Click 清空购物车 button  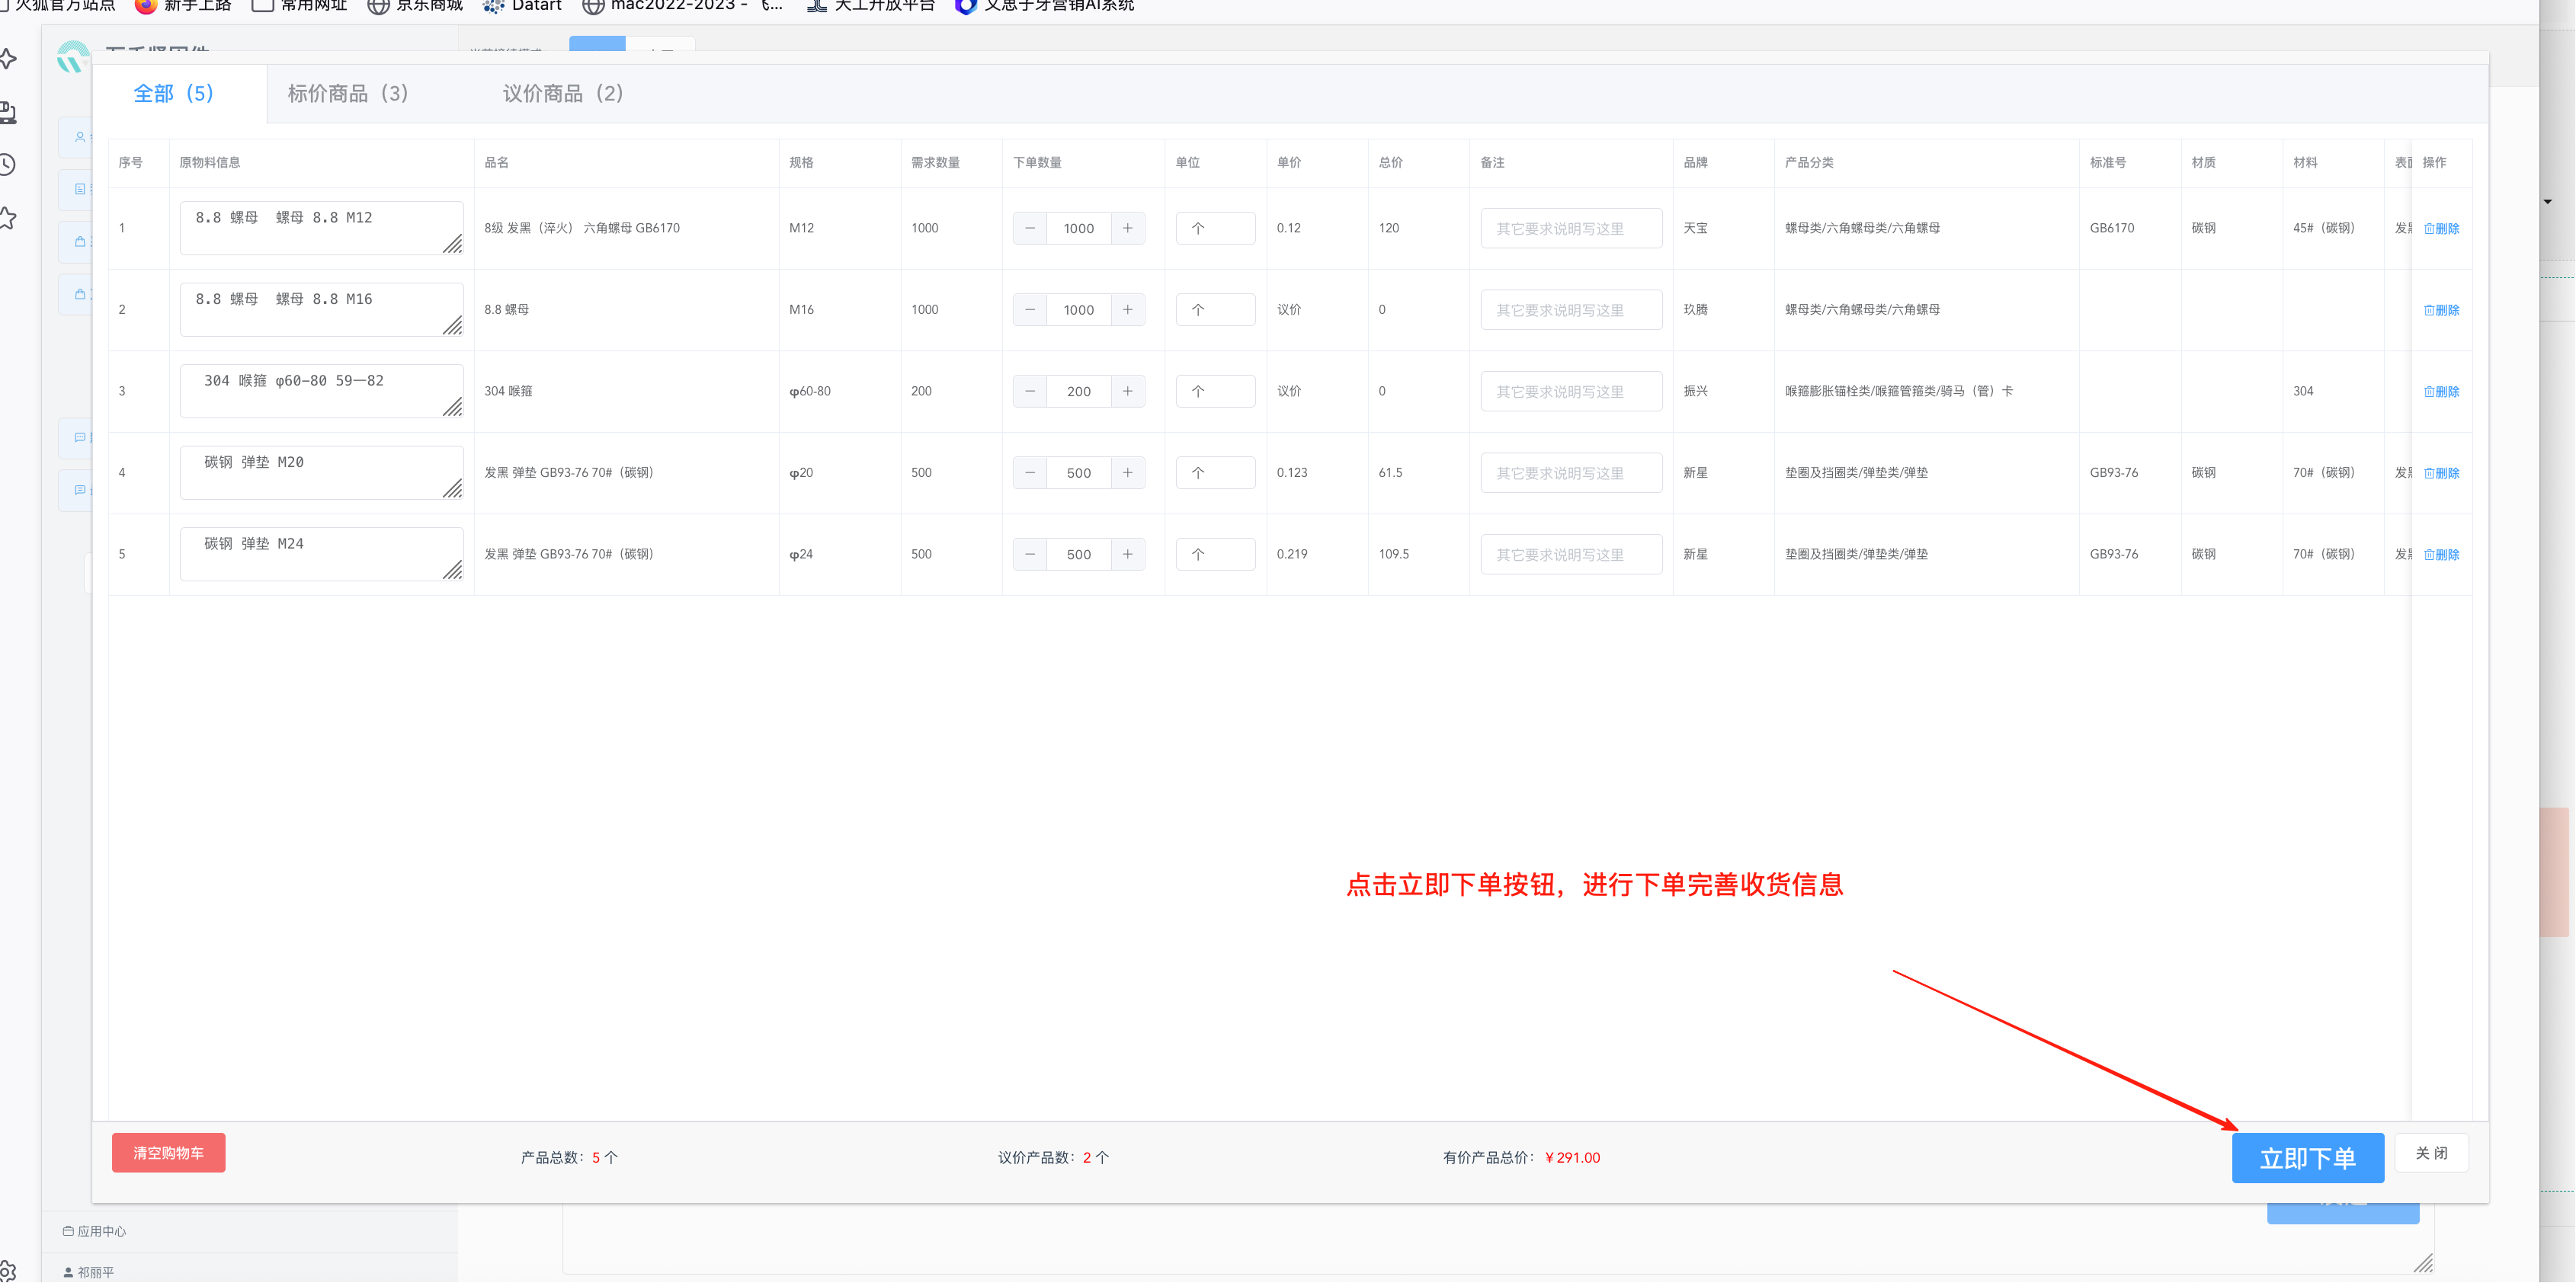[168, 1153]
